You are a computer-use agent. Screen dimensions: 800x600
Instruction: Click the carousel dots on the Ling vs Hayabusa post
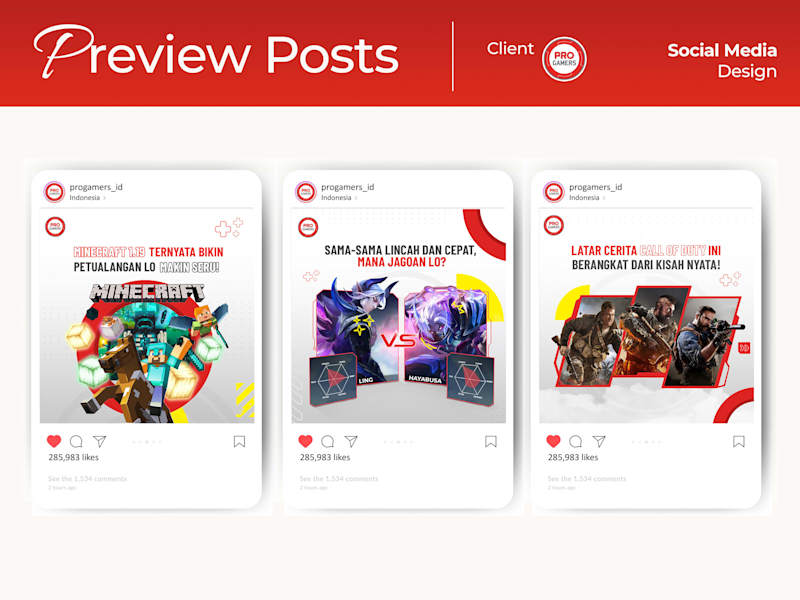(398, 442)
